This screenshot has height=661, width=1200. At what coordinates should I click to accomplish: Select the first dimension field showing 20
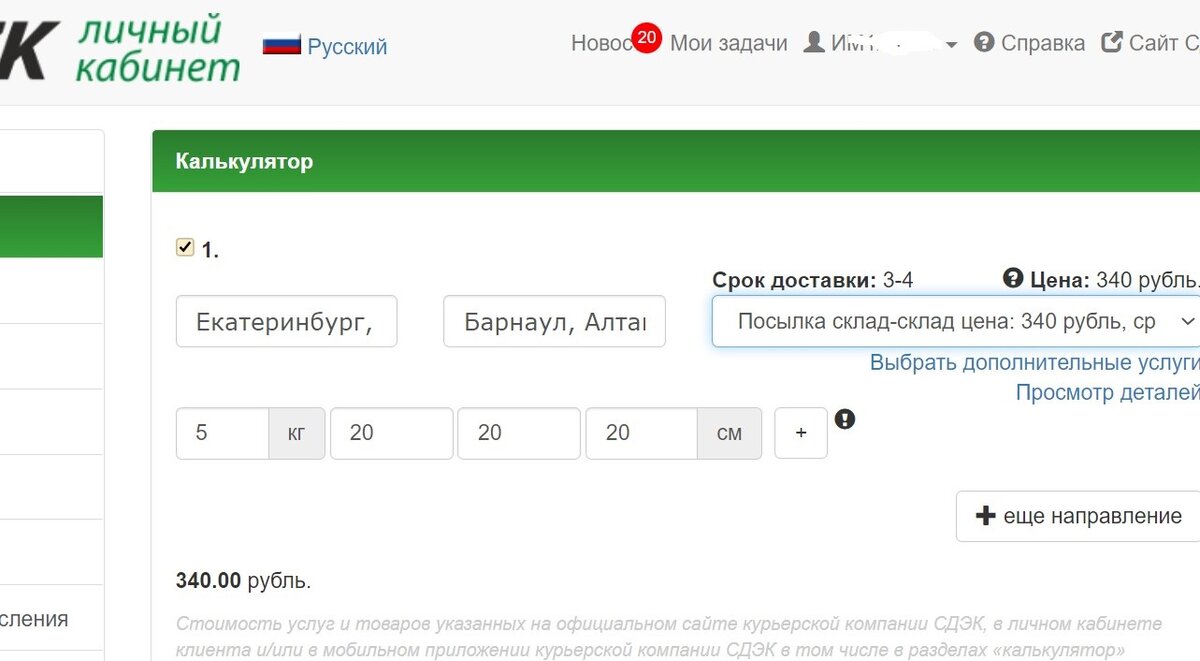pos(391,433)
